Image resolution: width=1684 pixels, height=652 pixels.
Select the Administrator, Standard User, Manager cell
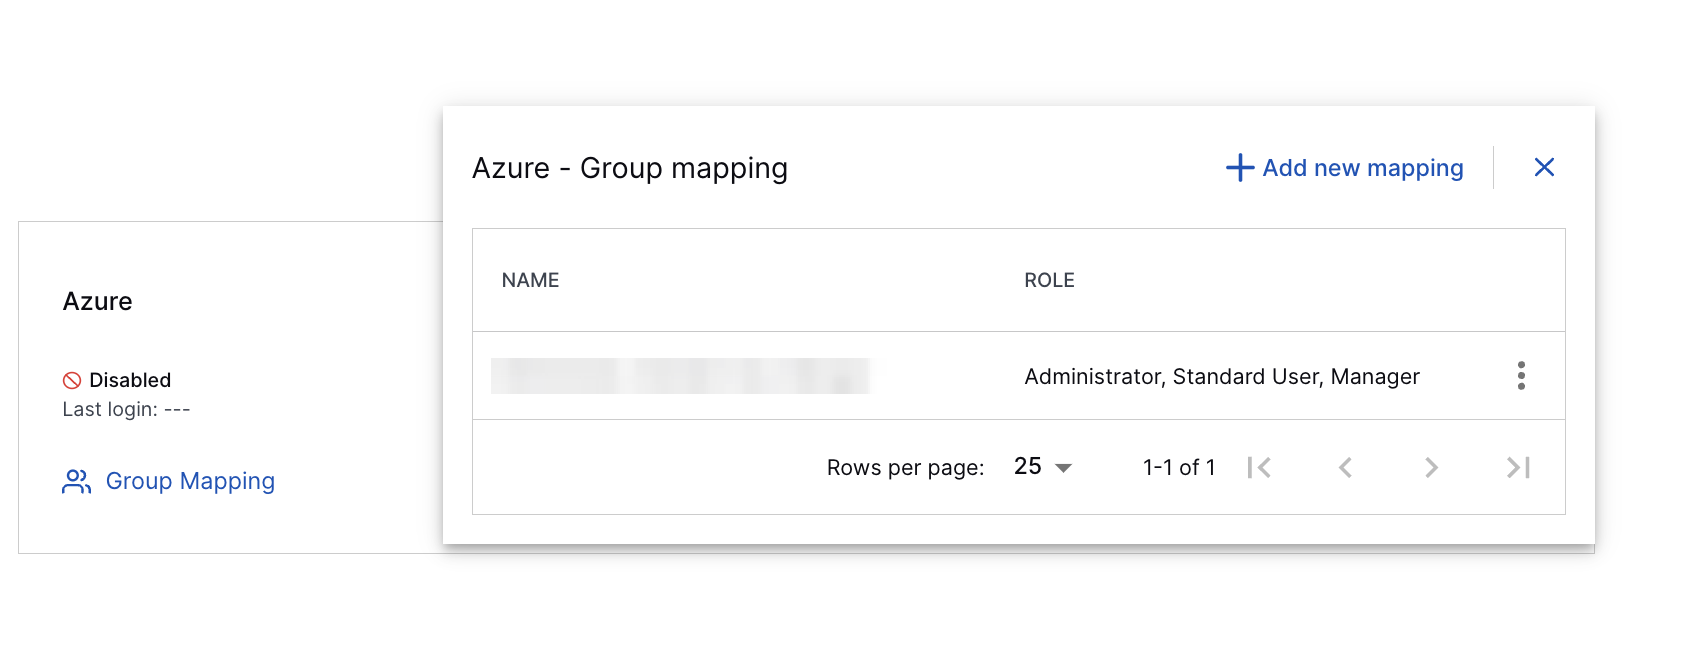click(x=1222, y=376)
